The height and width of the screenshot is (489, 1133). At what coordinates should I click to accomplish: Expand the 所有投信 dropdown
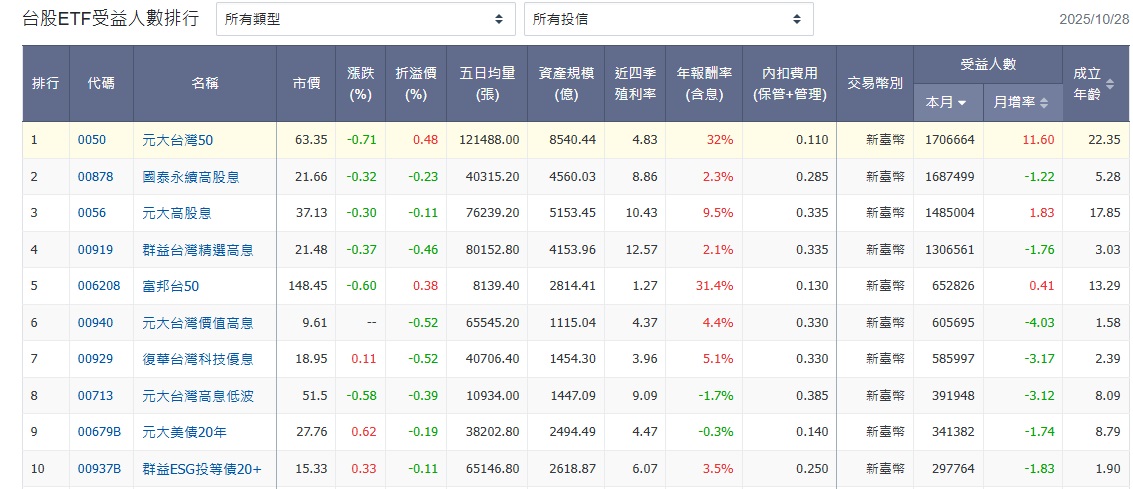pyautogui.click(x=668, y=19)
